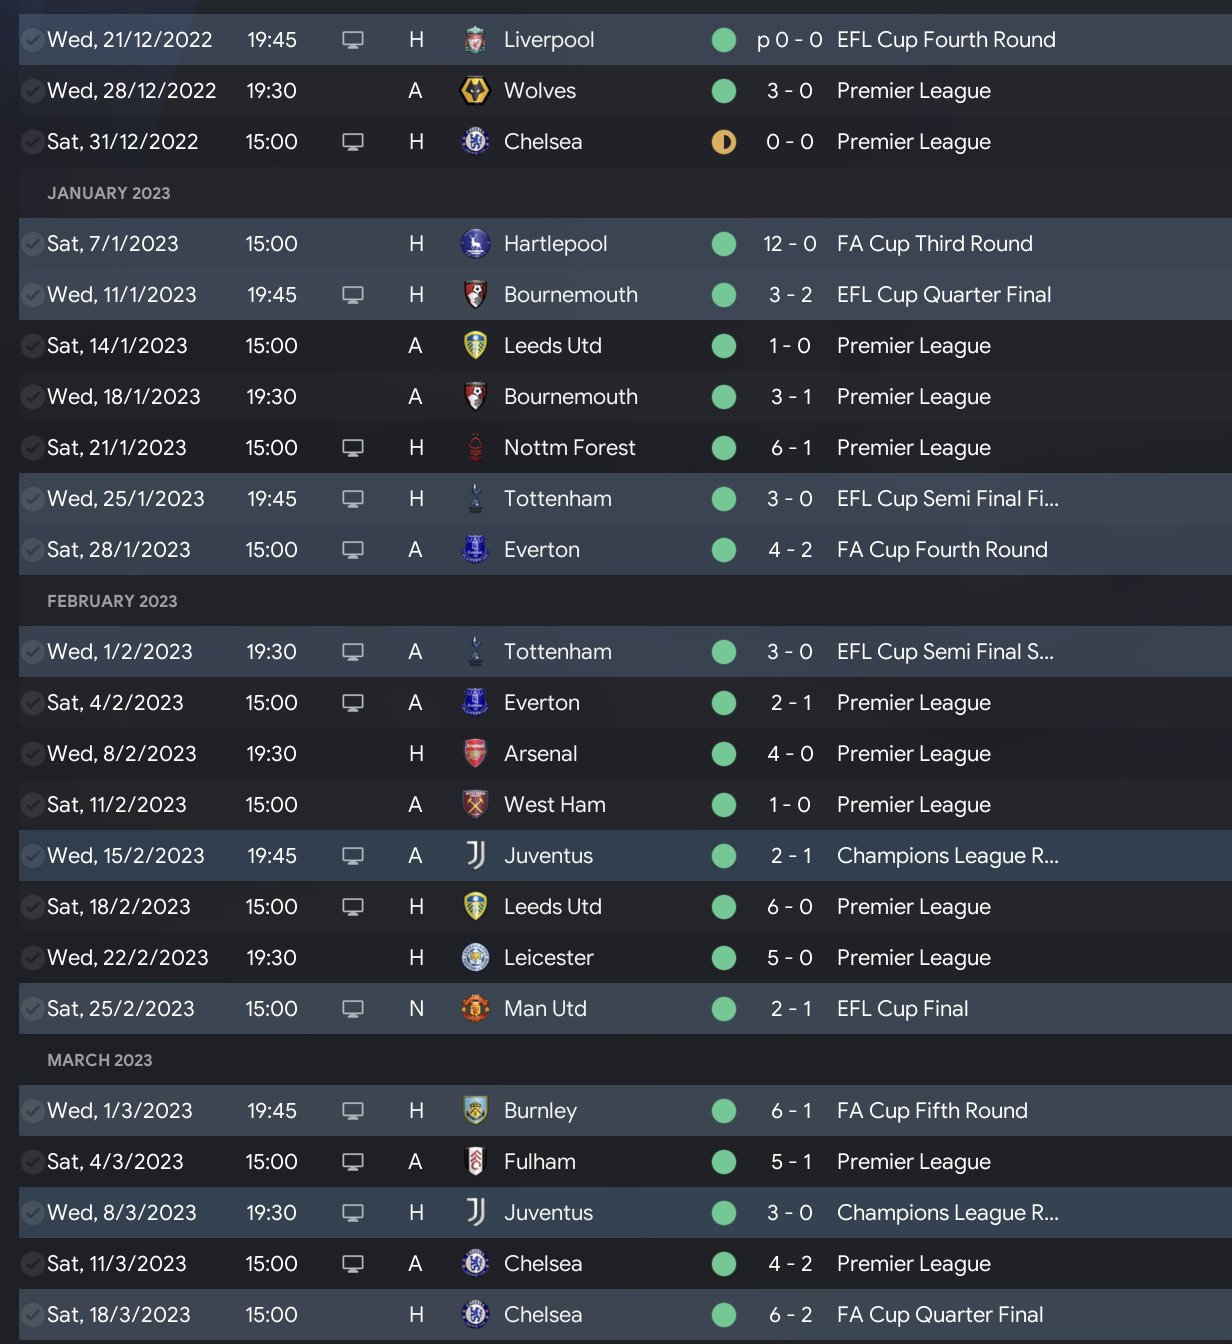1232x1344 pixels.
Task: Click the Hartlepool club crest
Action: pos(475,244)
